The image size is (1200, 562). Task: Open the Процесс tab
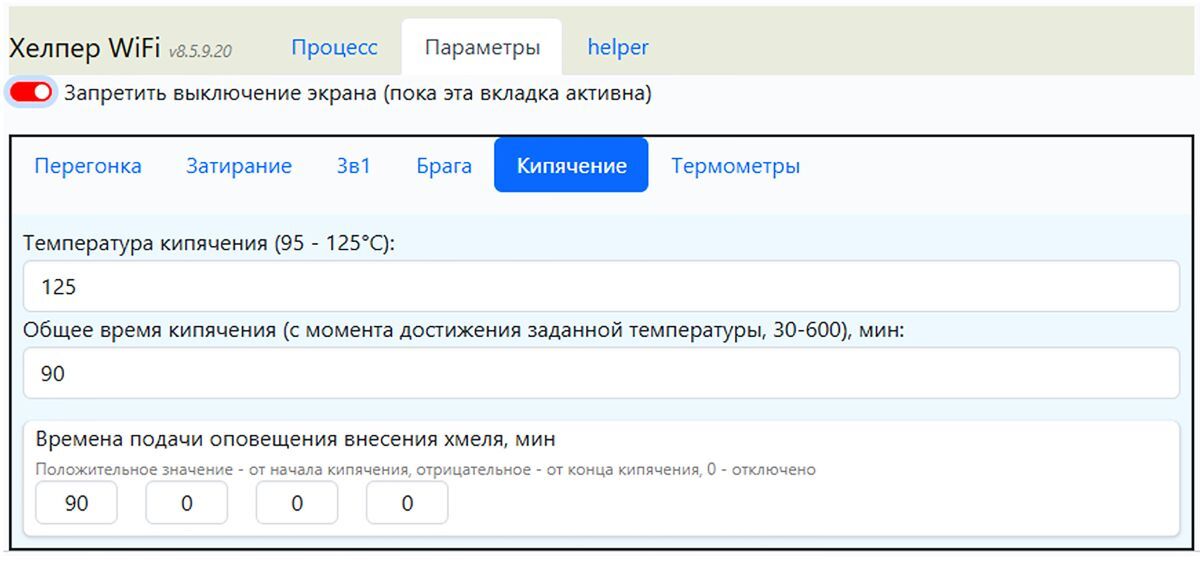pyautogui.click(x=334, y=47)
